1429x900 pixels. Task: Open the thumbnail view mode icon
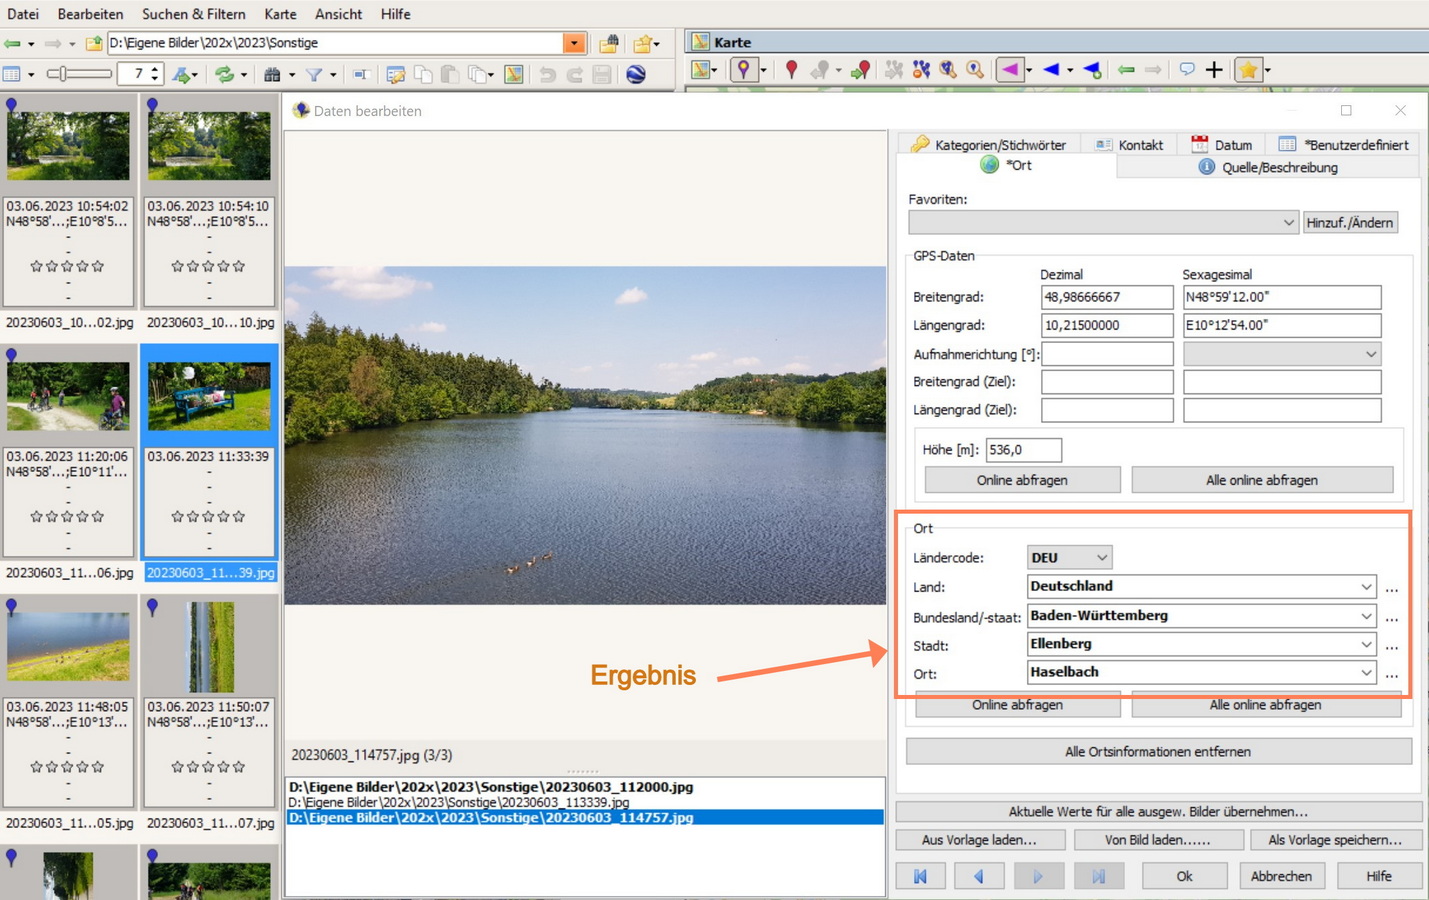click(12, 74)
